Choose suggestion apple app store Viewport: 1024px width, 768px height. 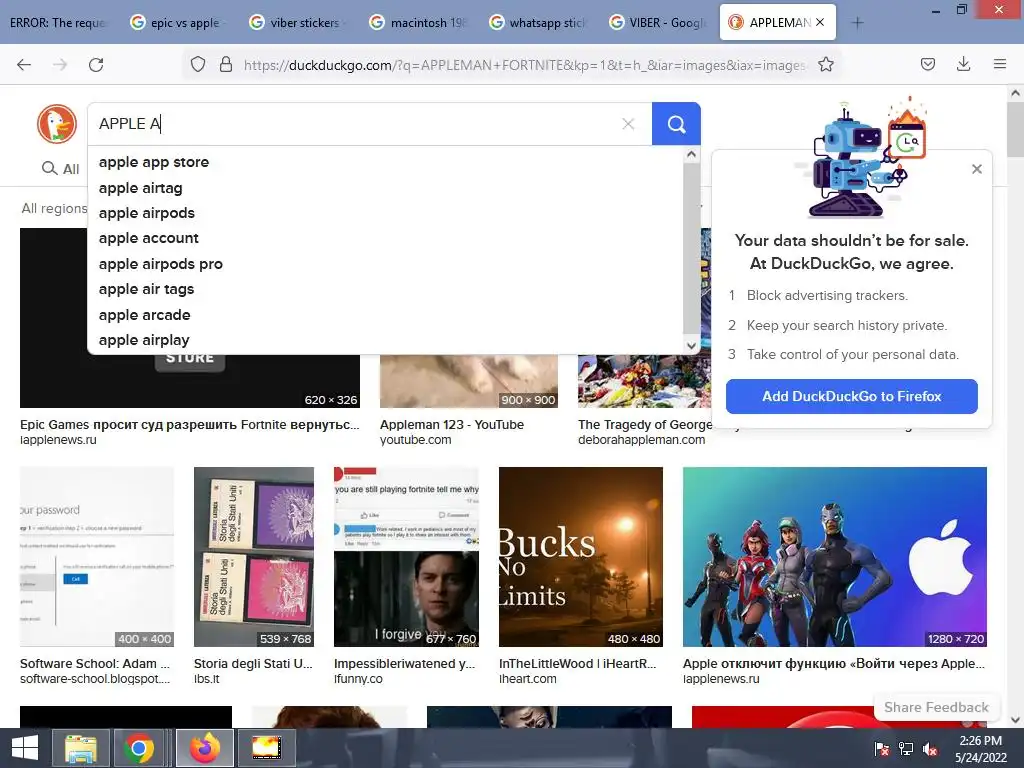pos(385,162)
